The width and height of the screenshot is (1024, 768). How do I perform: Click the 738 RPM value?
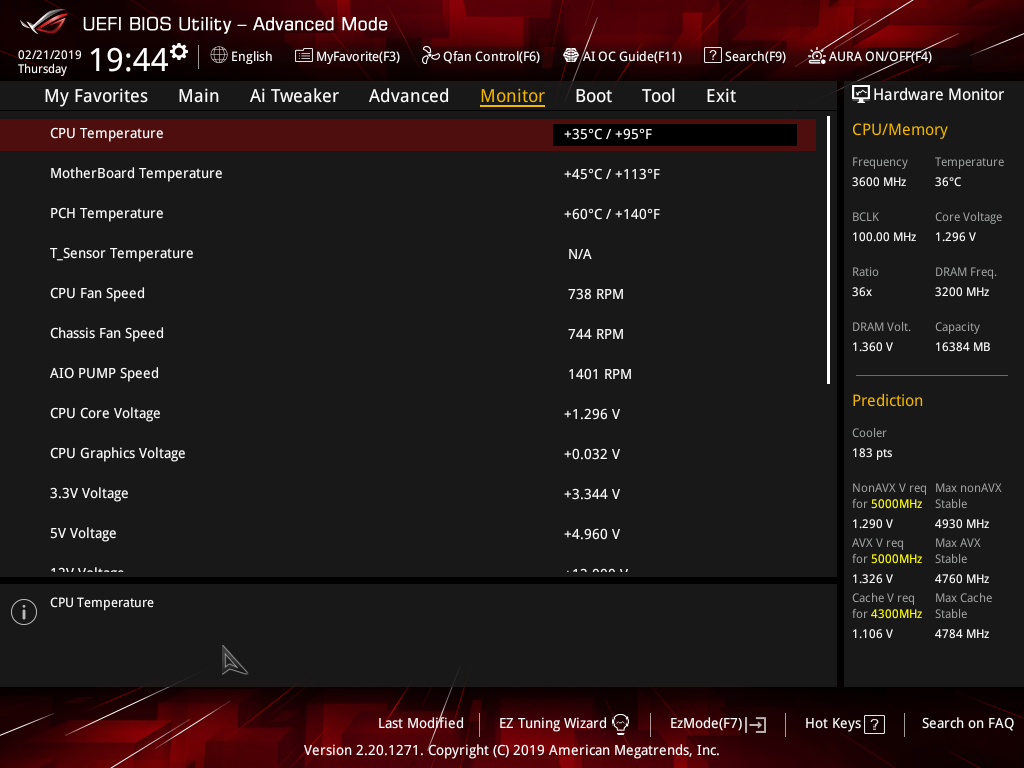(x=596, y=295)
